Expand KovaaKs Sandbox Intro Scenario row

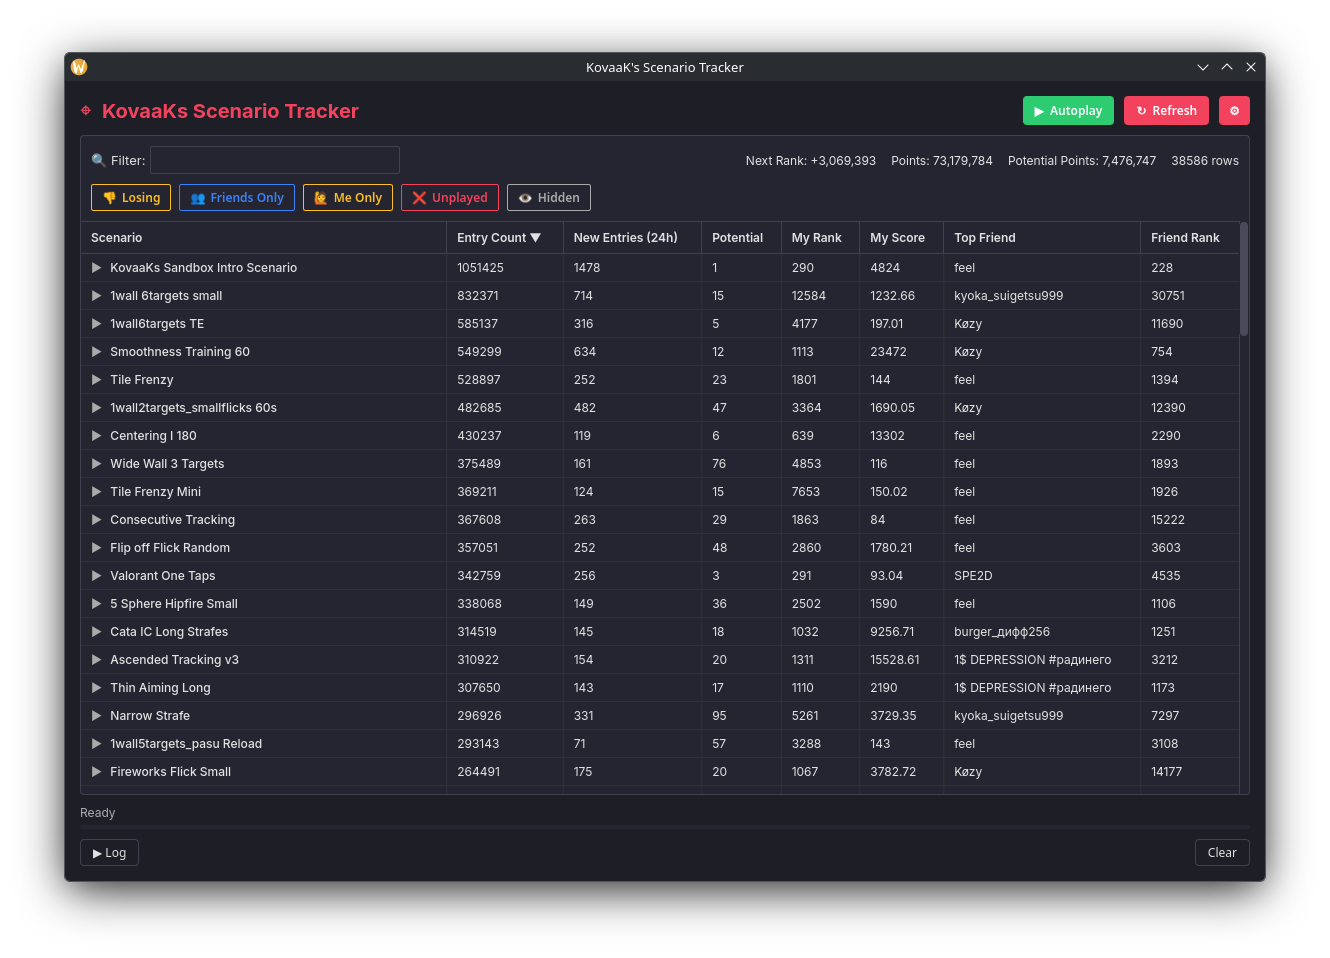pos(97,268)
